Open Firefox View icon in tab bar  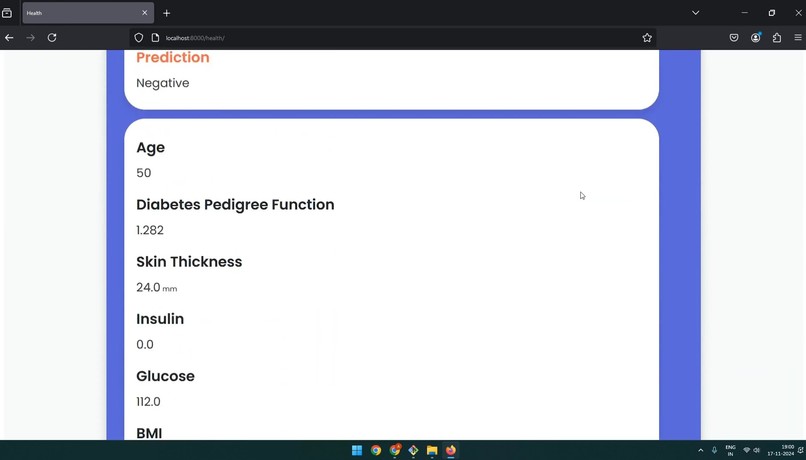point(7,13)
